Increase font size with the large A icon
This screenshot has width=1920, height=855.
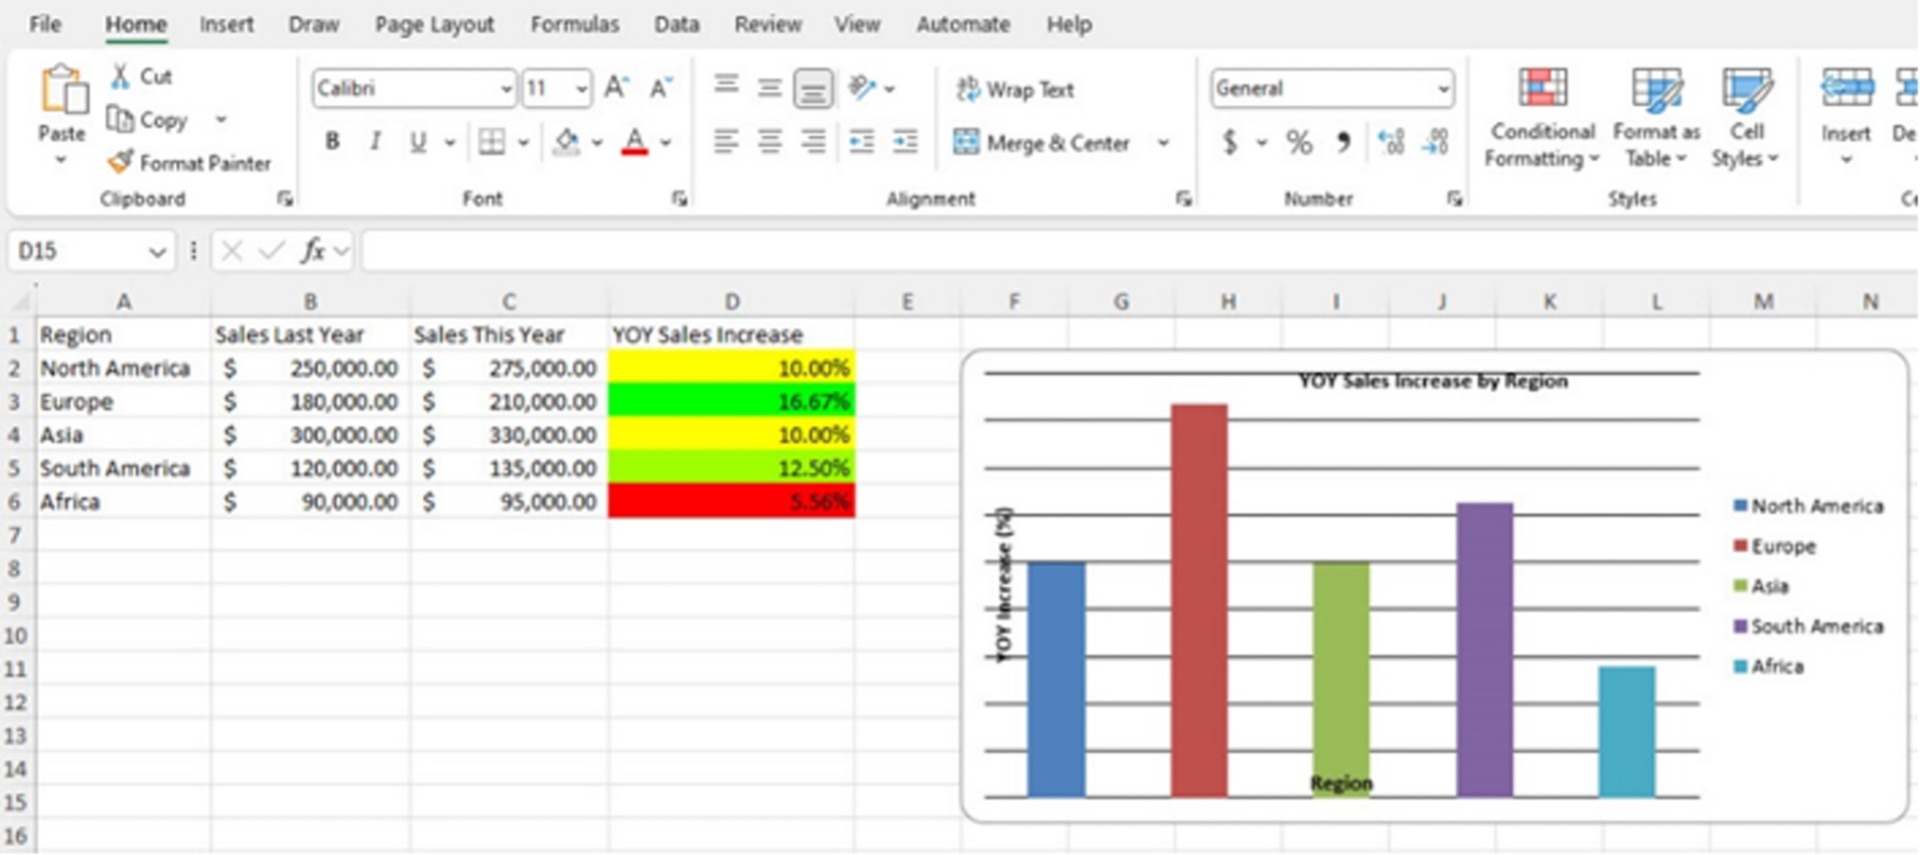[x=616, y=88]
